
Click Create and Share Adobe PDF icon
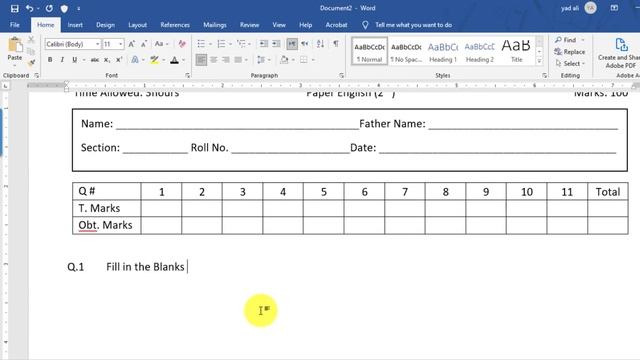621,45
